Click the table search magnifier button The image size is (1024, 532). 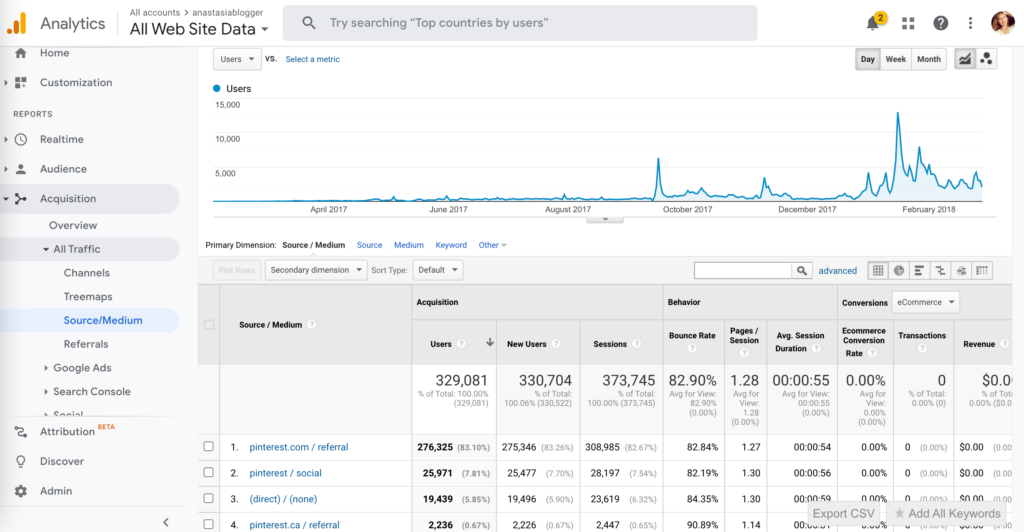click(x=801, y=270)
